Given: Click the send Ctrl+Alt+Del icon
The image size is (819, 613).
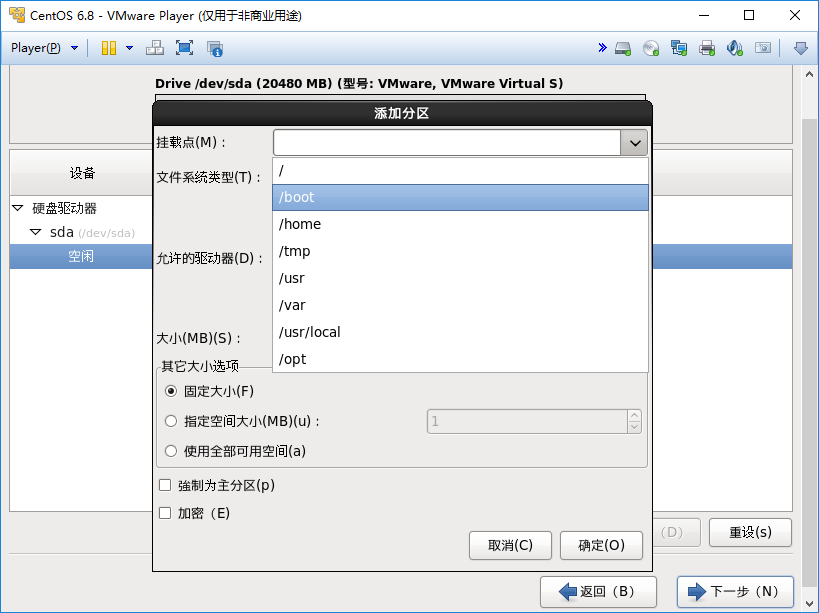Looking at the screenshot, I should coord(155,48).
